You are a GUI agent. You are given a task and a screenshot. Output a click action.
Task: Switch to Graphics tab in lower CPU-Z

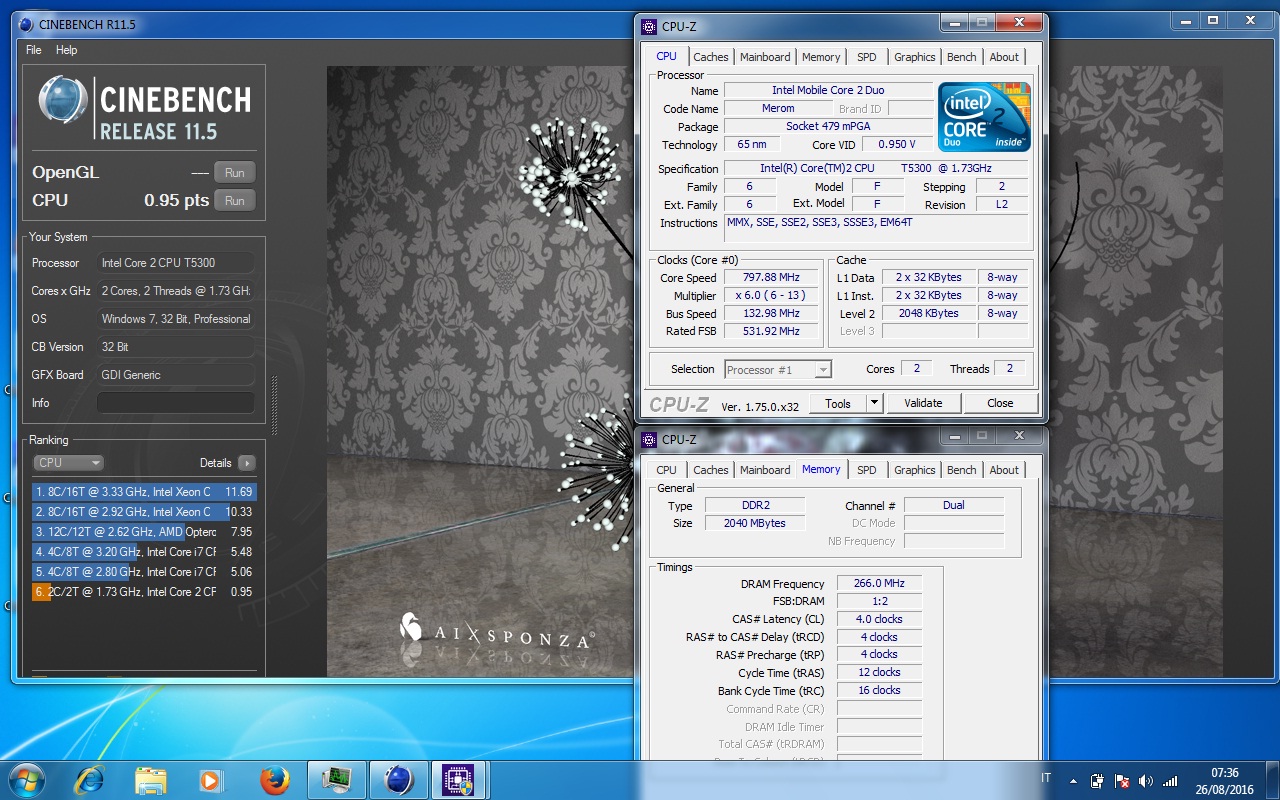tap(915, 470)
